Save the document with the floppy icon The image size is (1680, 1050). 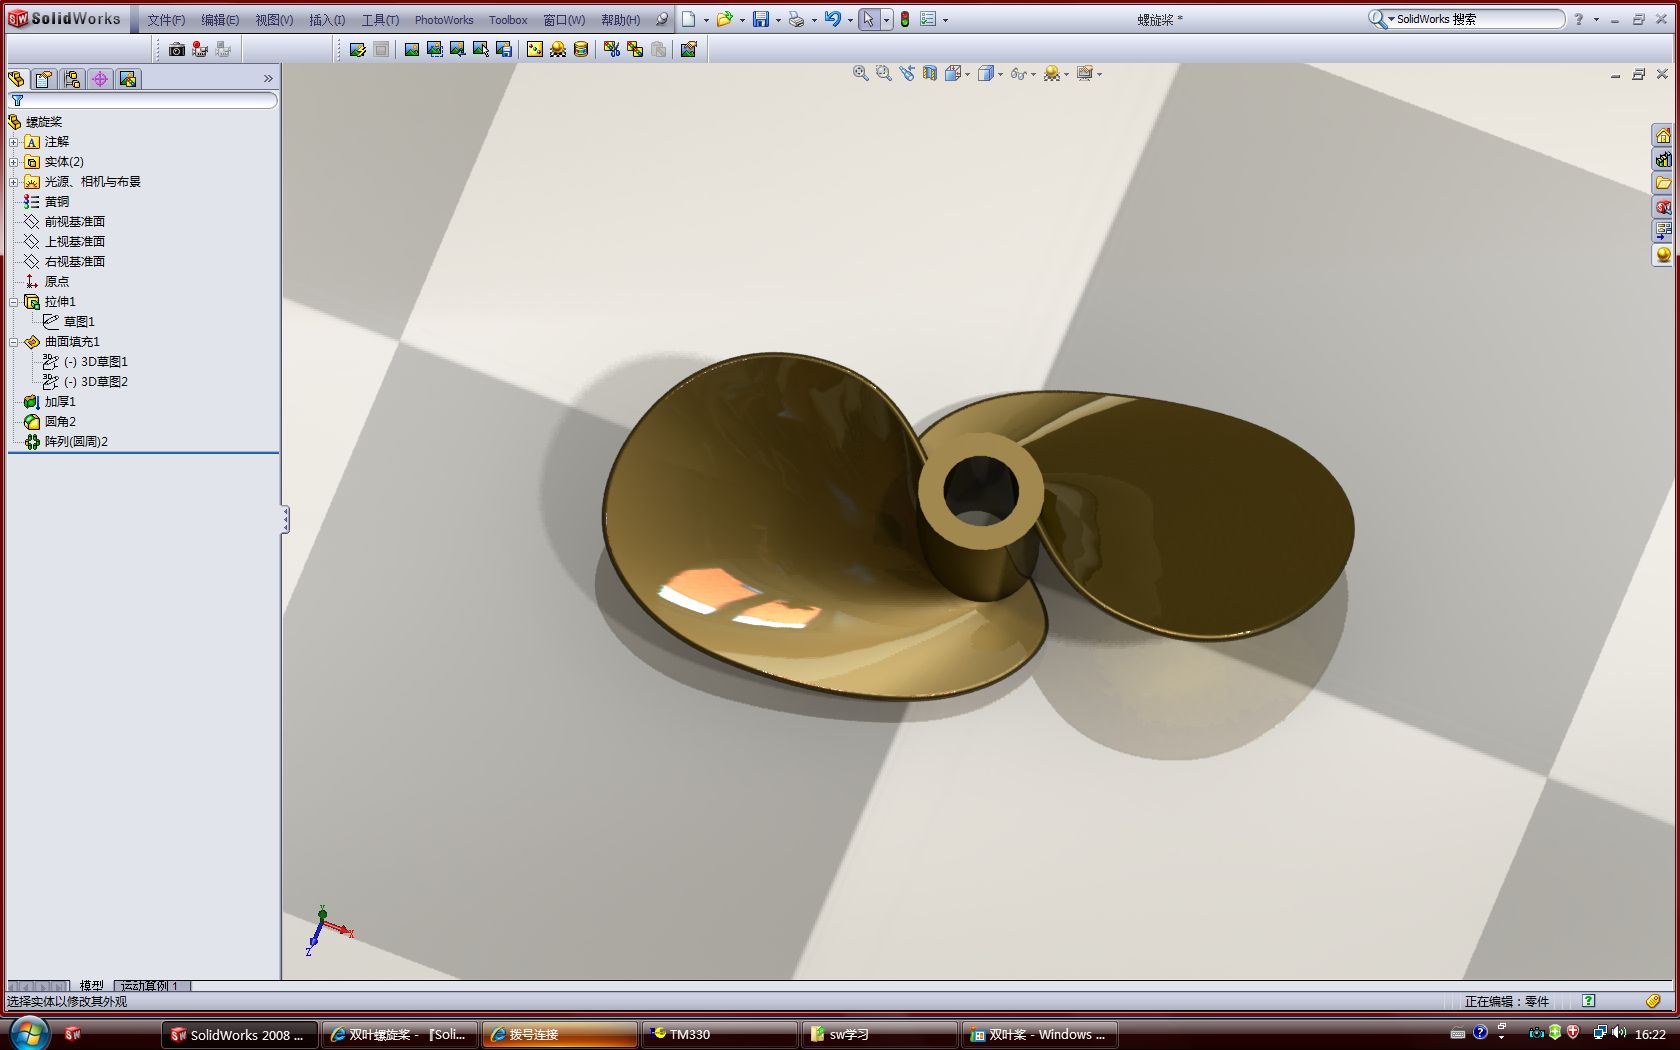pyautogui.click(x=761, y=19)
